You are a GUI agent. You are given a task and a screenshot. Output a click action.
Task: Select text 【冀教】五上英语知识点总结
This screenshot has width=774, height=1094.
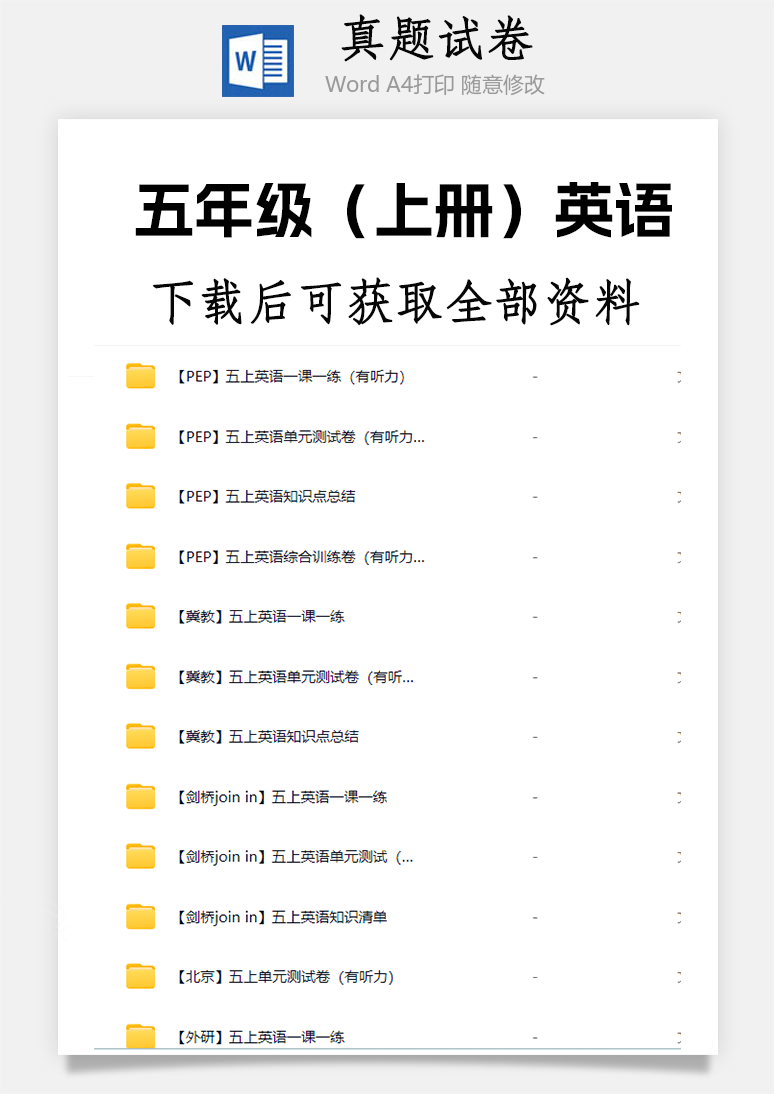(267, 737)
